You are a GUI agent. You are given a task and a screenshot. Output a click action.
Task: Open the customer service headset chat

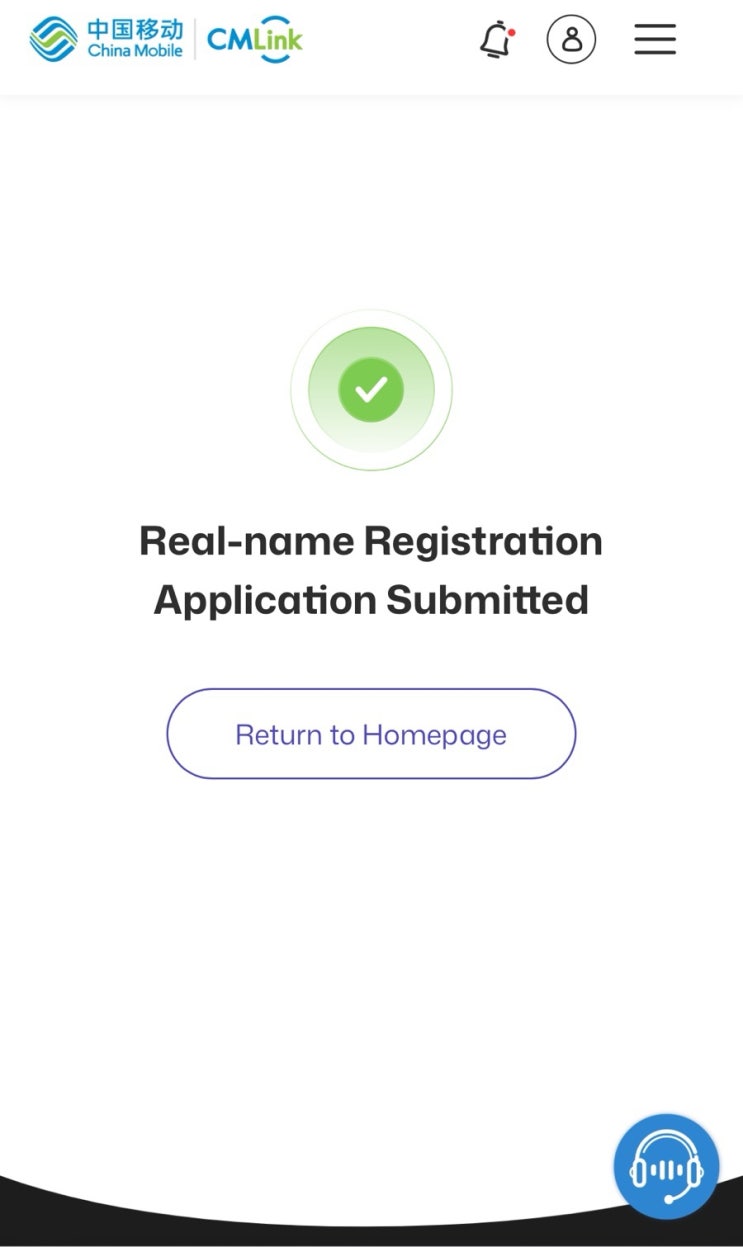[666, 1167]
